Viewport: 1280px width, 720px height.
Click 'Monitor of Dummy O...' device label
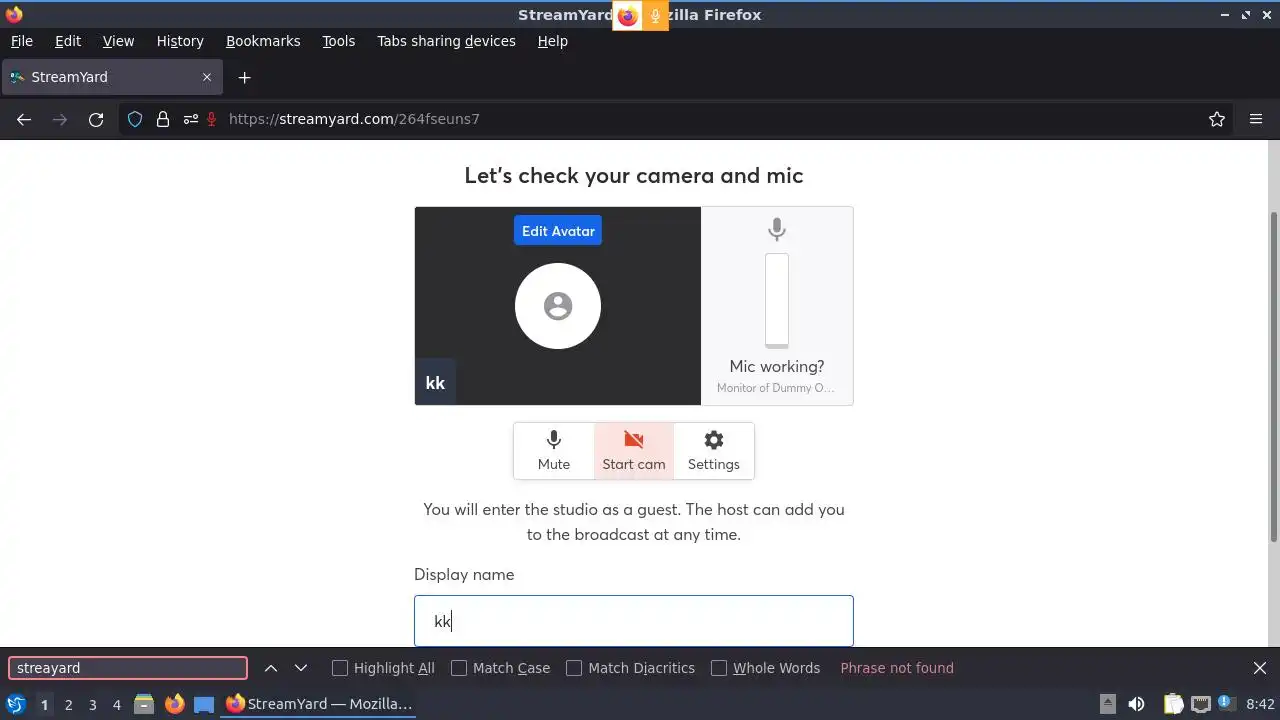pyautogui.click(x=776, y=388)
